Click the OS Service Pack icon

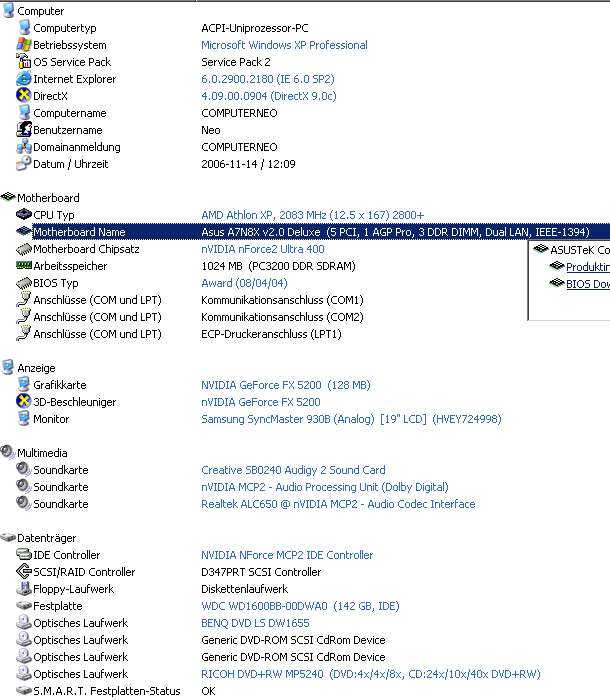click(24, 62)
